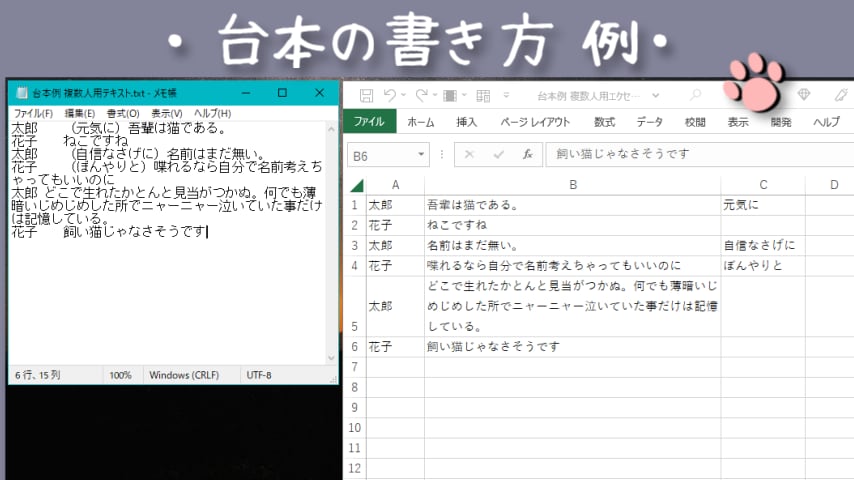Click cell A6 花子

395,347
